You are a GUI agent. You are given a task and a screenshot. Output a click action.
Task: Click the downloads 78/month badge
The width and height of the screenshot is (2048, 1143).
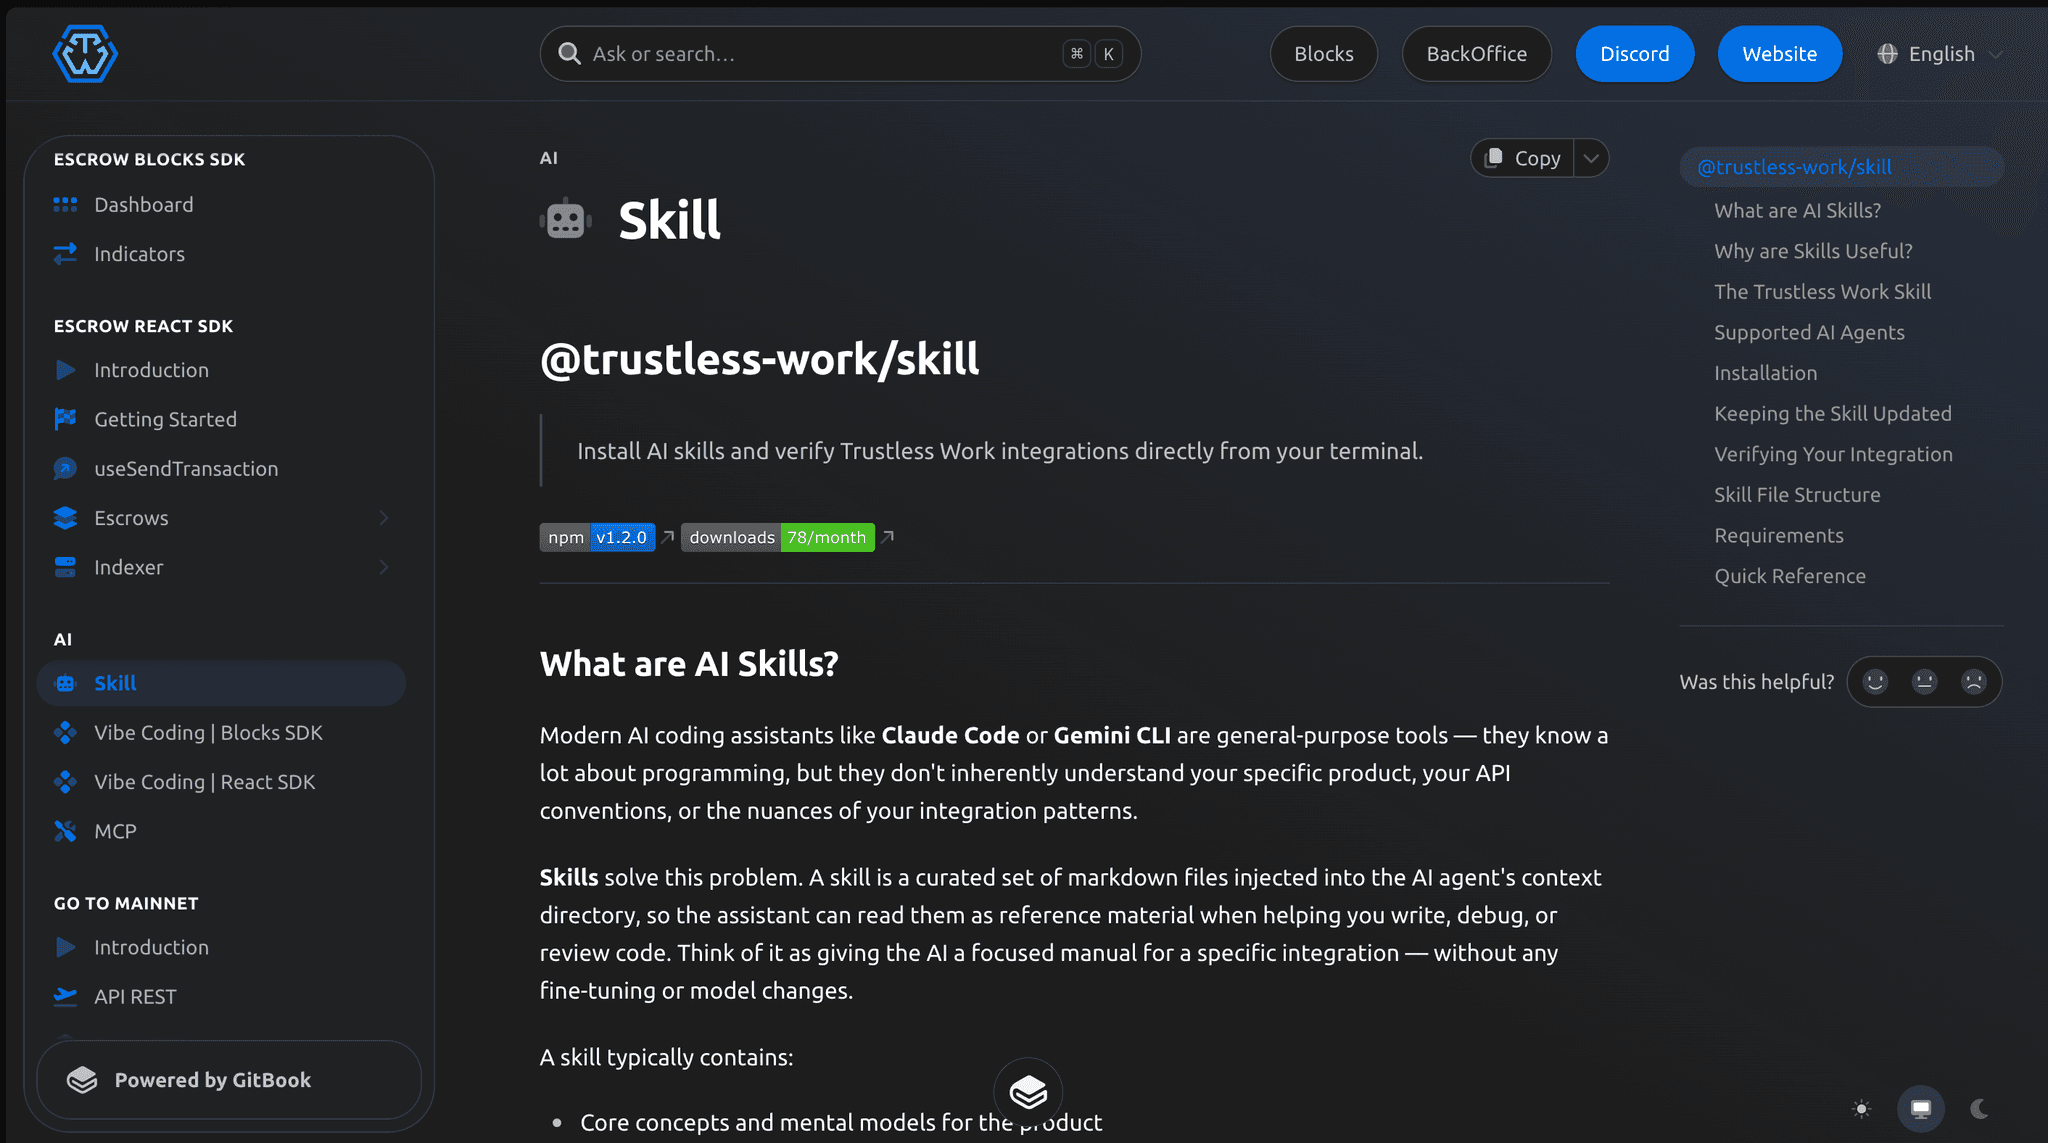pos(778,537)
